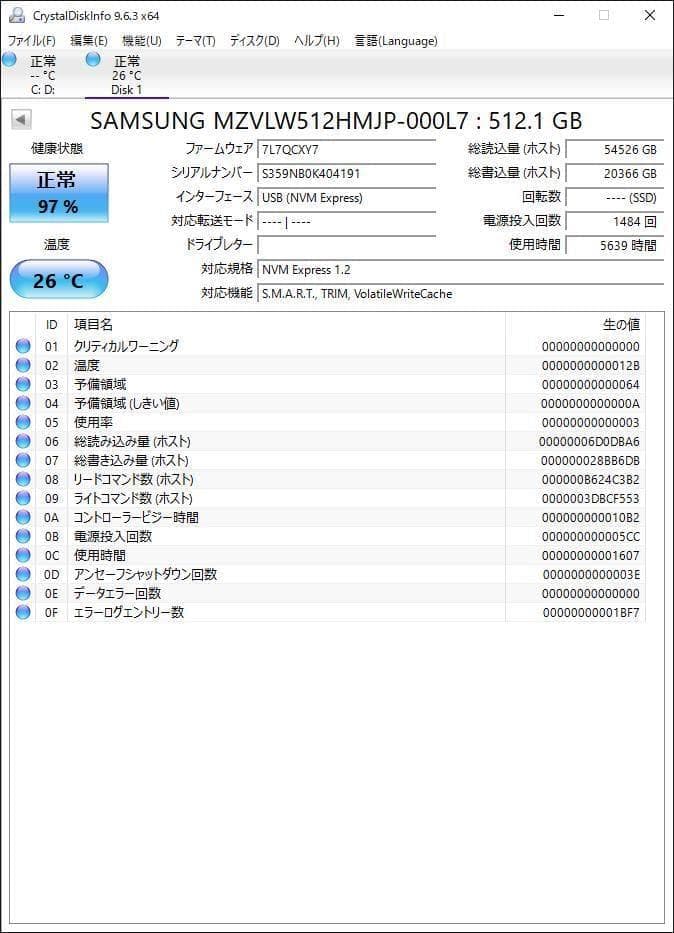Click raw value 0000000000003E
The height and width of the screenshot is (933, 674).
click(x=591, y=575)
